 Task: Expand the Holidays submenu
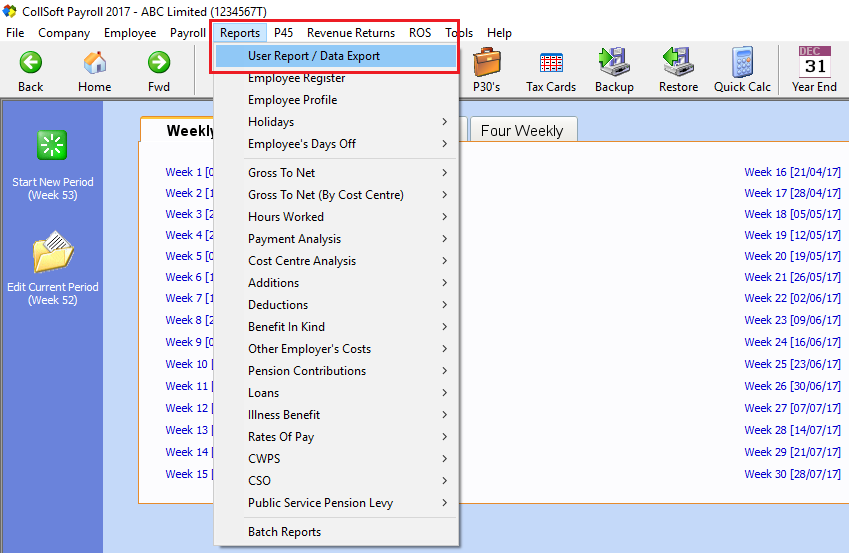tap(444, 122)
